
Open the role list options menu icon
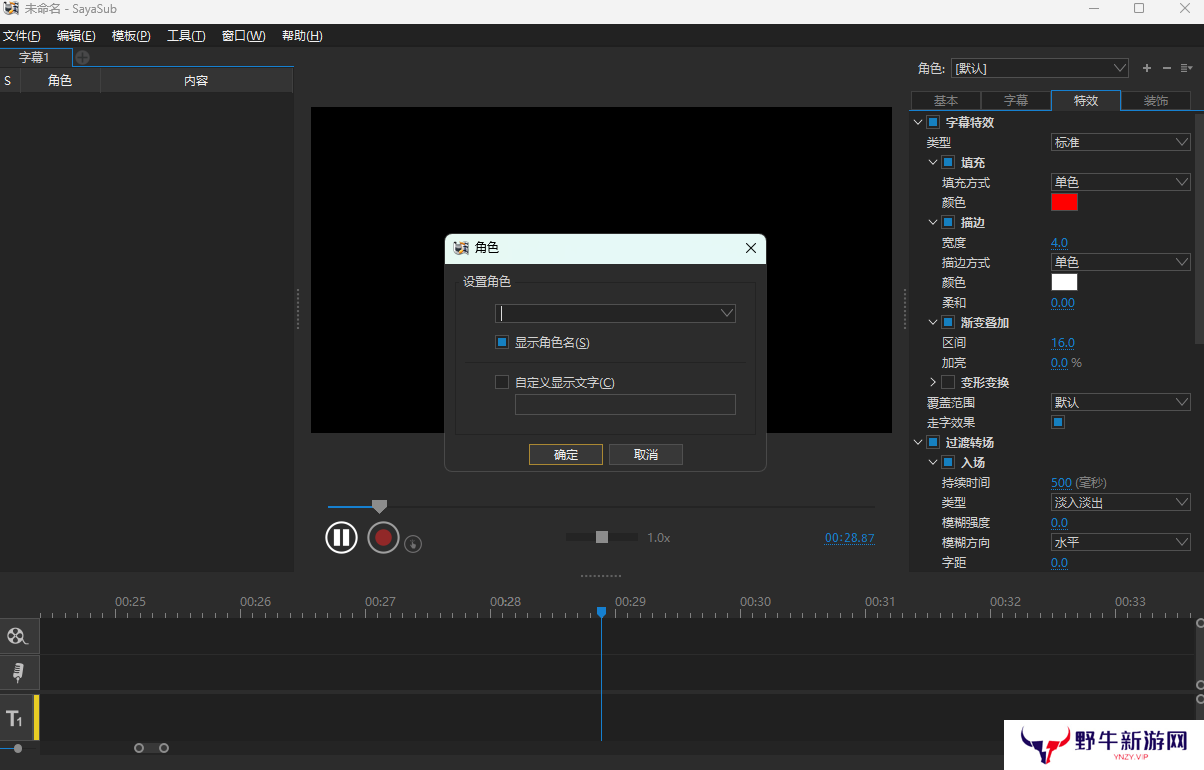(1186, 68)
